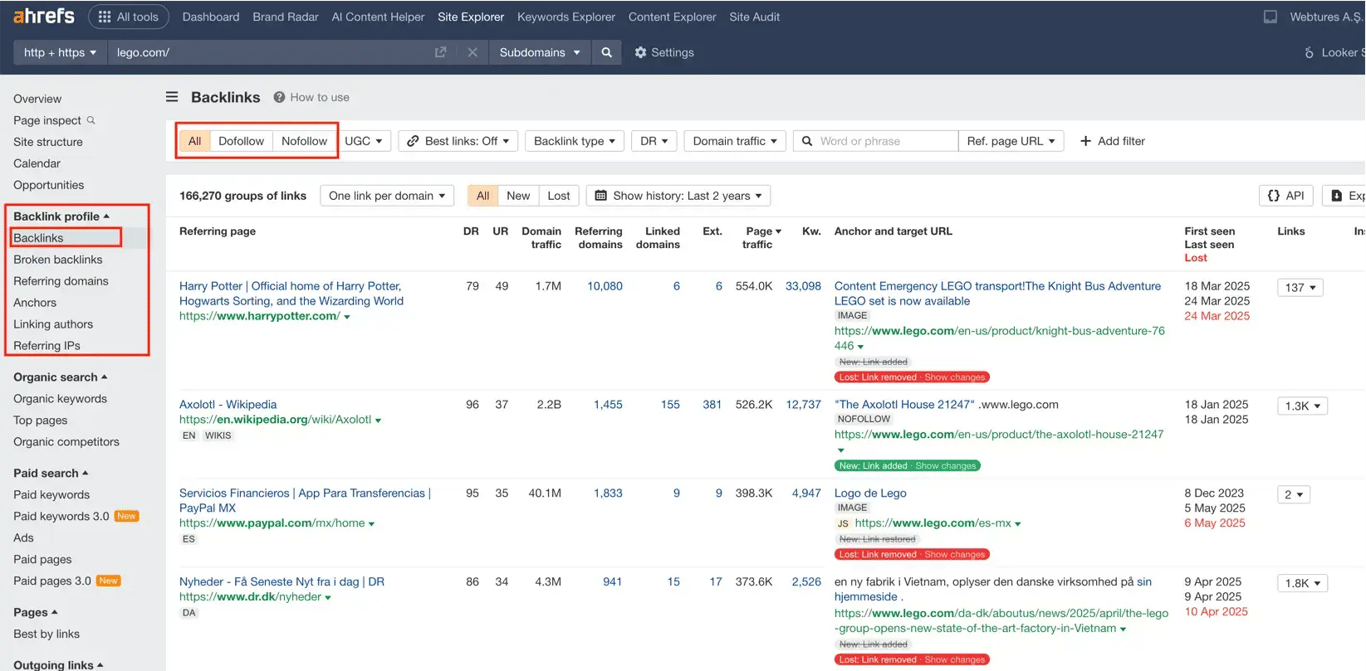Click the Add filter button
The image size is (1366, 671).
coord(1112,141)
